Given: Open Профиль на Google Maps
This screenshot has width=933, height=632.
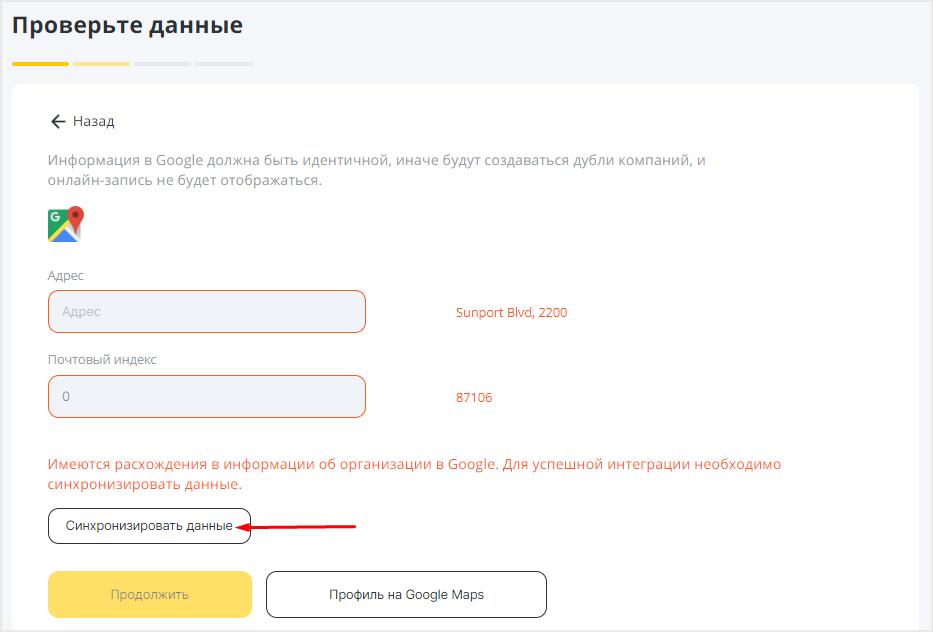Looking at the screenshot, I should 406,595.
